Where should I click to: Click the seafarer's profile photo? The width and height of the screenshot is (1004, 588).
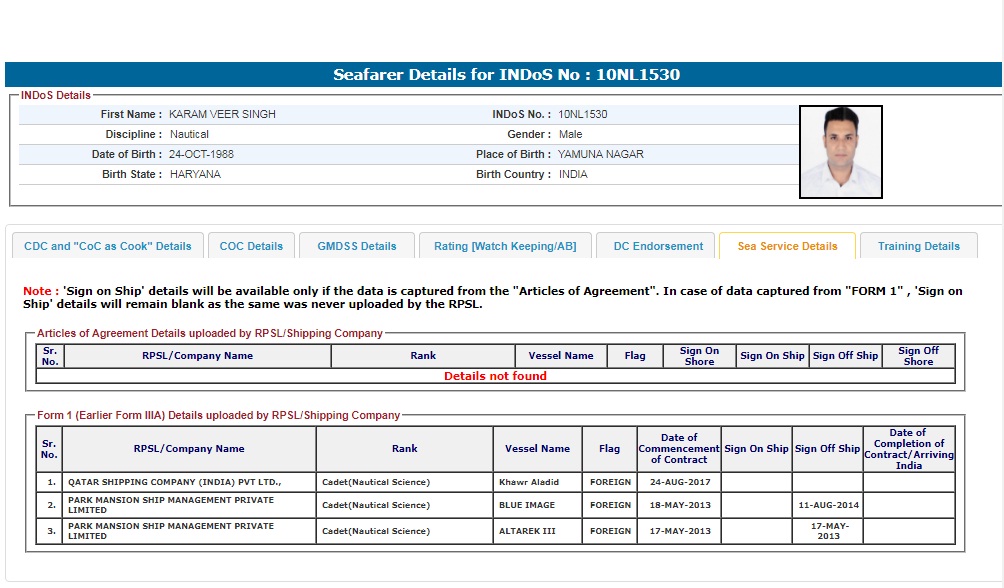click(840, 152)
